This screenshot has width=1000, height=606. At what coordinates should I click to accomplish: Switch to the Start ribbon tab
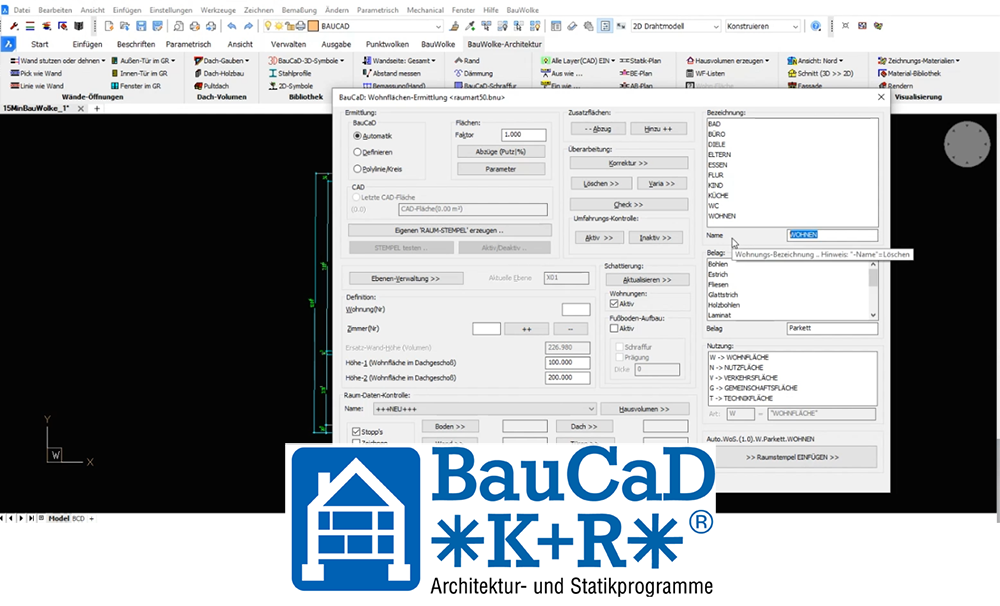[40, 44]
